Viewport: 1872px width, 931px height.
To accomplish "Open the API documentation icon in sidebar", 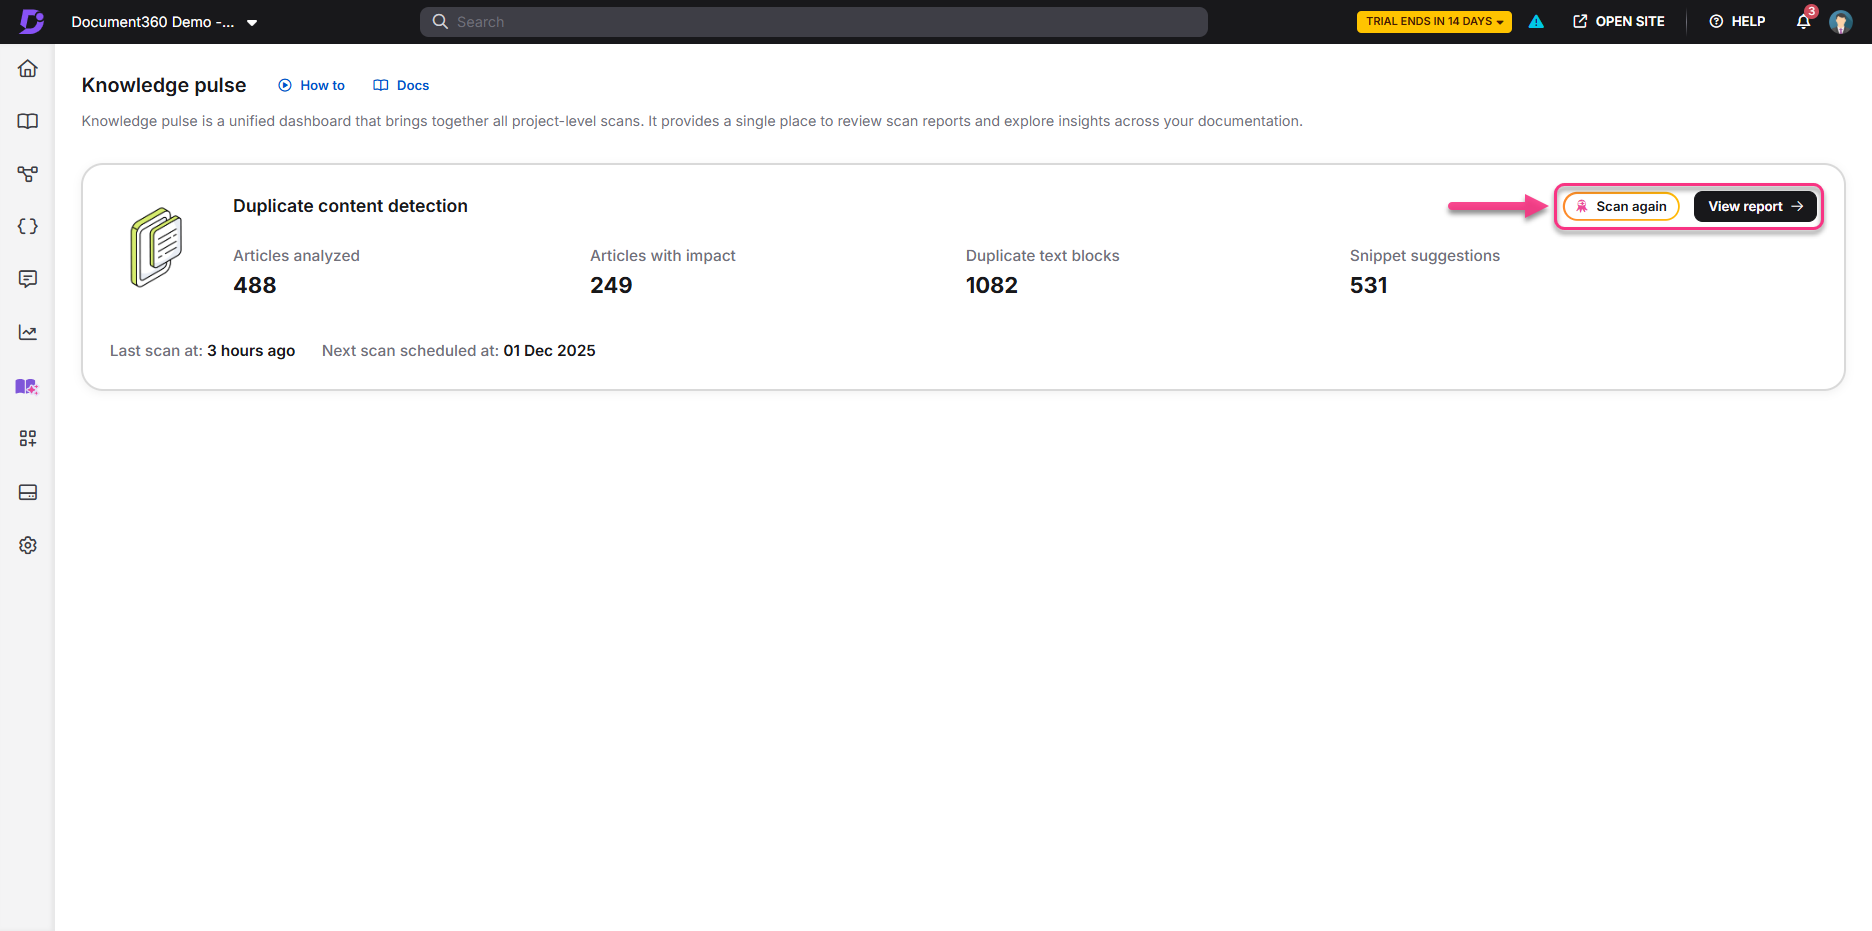I will [27, 226].
